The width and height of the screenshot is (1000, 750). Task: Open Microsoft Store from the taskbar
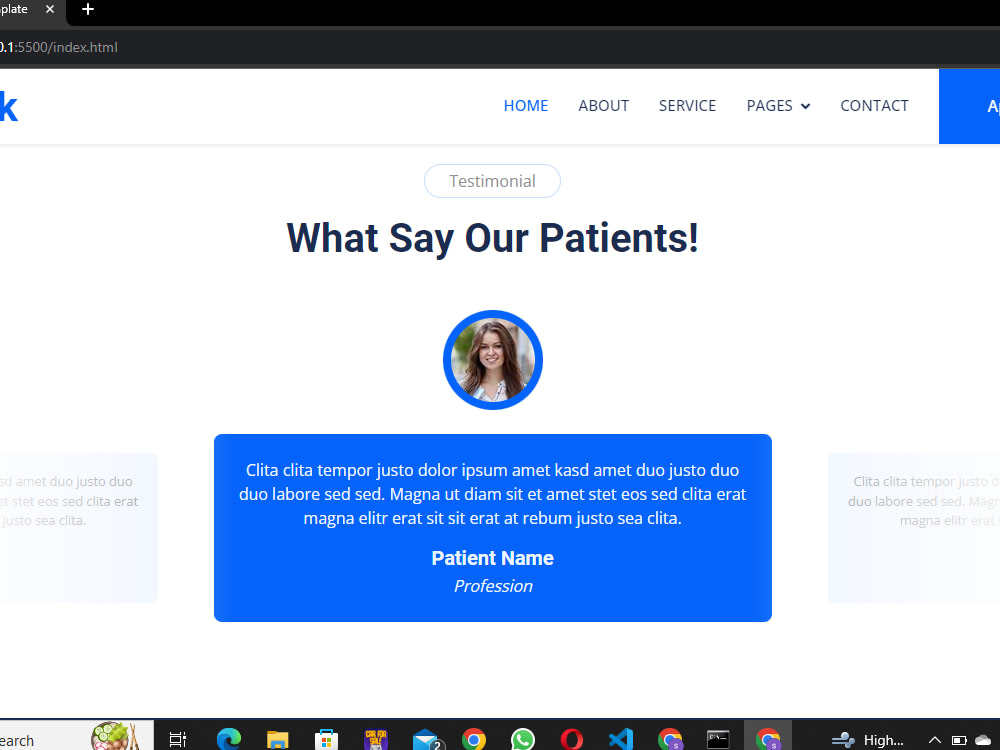[326, 739]
